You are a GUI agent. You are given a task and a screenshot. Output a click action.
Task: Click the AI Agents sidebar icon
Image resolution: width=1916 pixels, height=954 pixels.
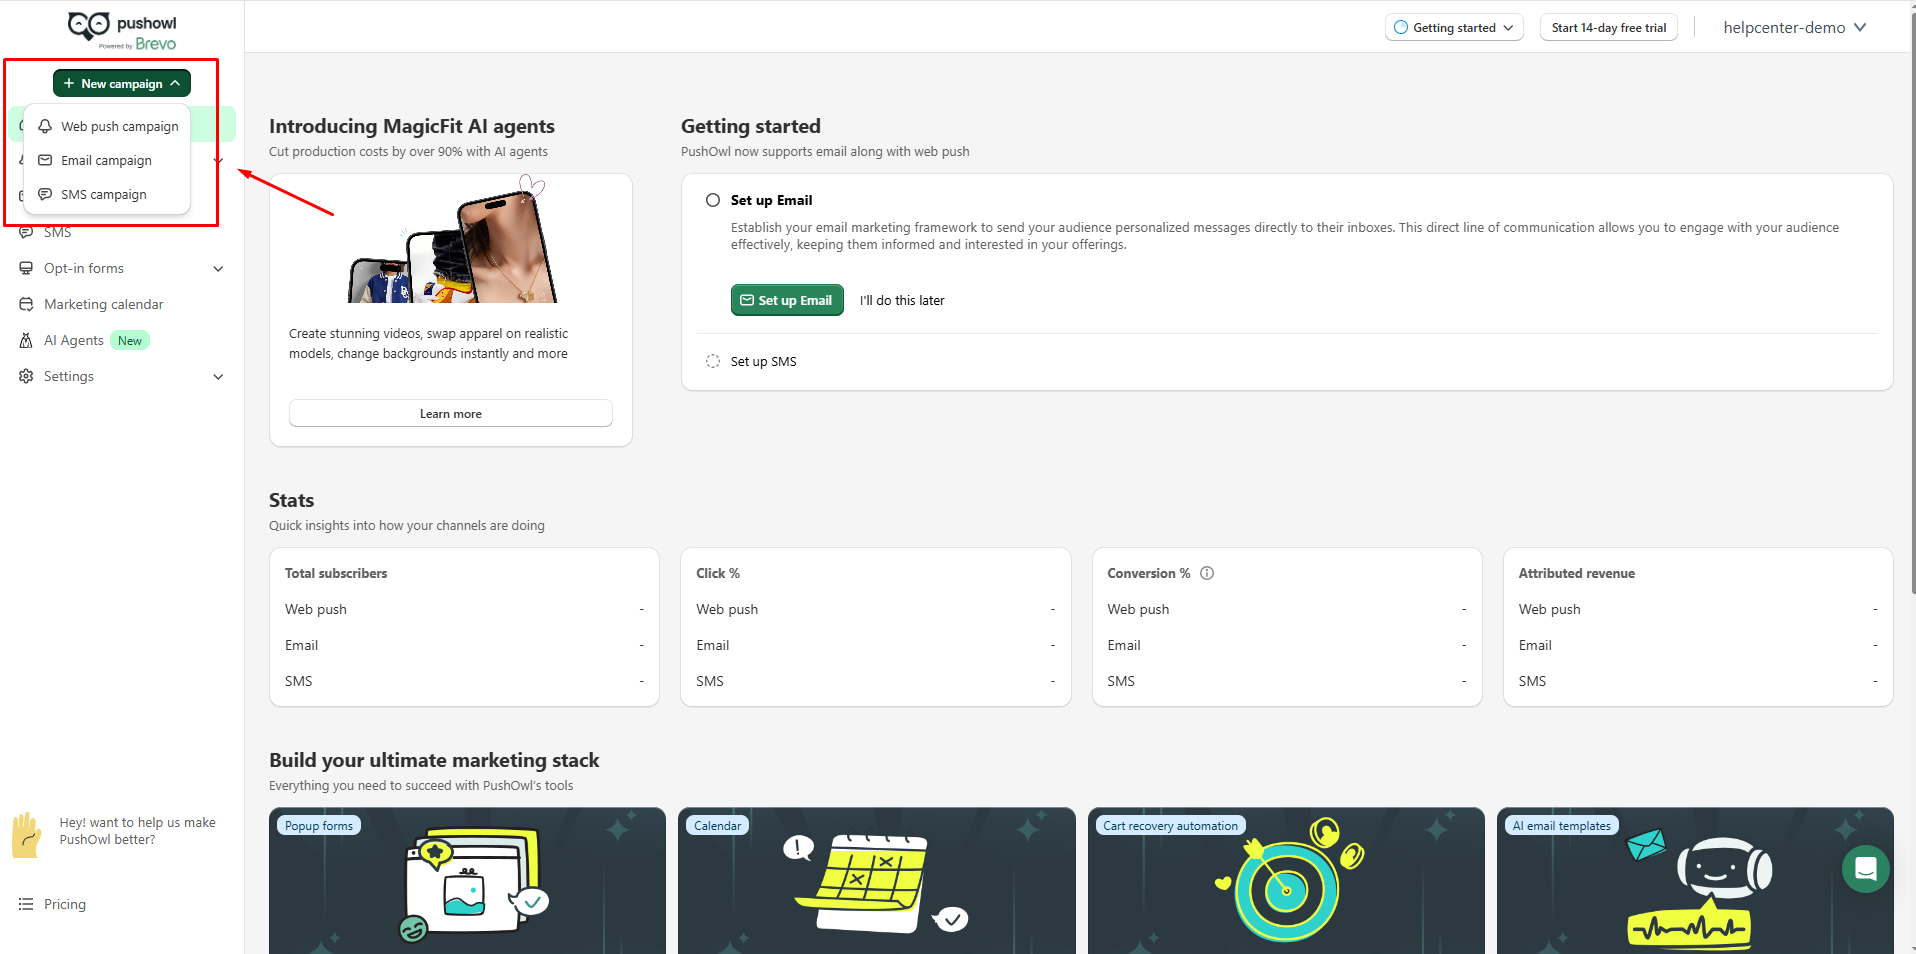[26, 340]
